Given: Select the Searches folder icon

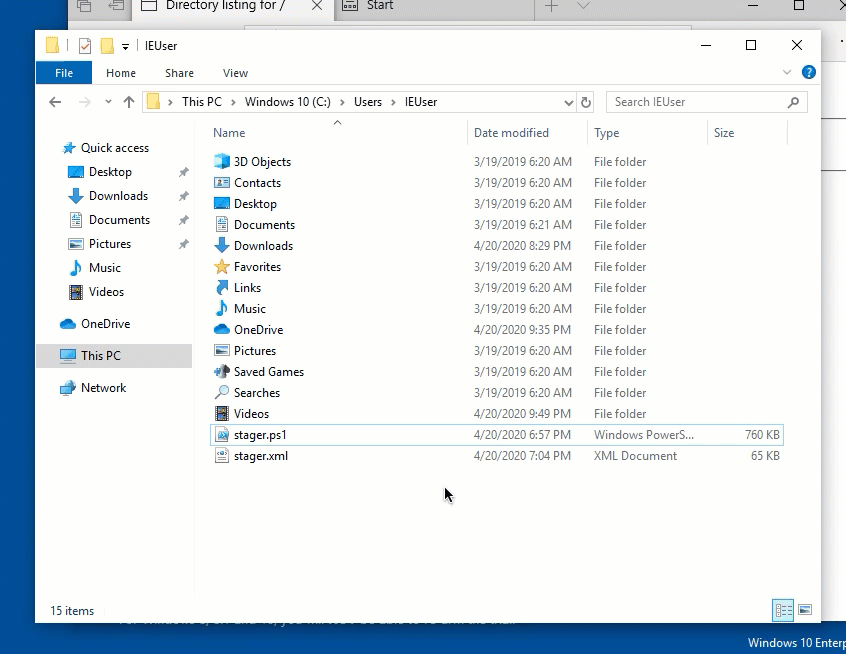Looking at the screenshot, I should [222, 392].
